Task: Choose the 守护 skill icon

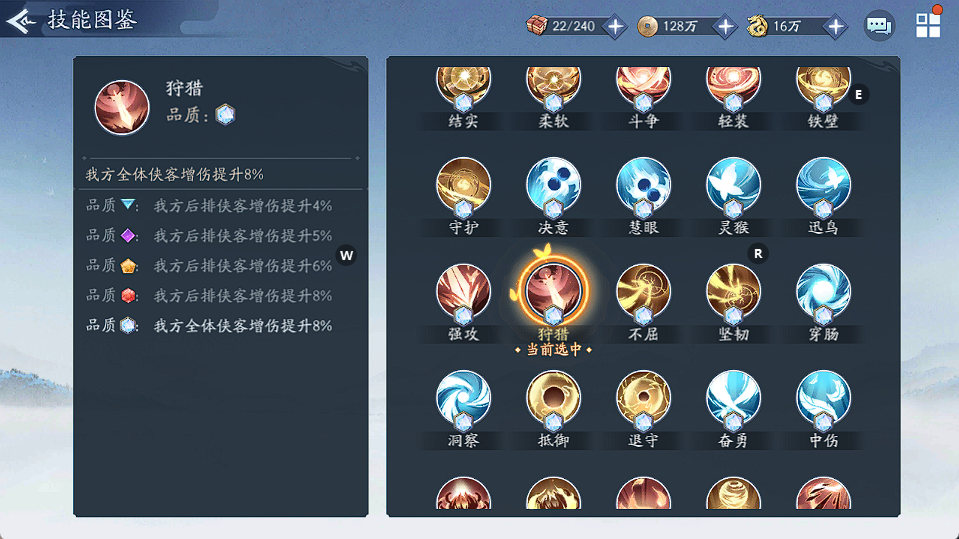Action: coord(463,186)
